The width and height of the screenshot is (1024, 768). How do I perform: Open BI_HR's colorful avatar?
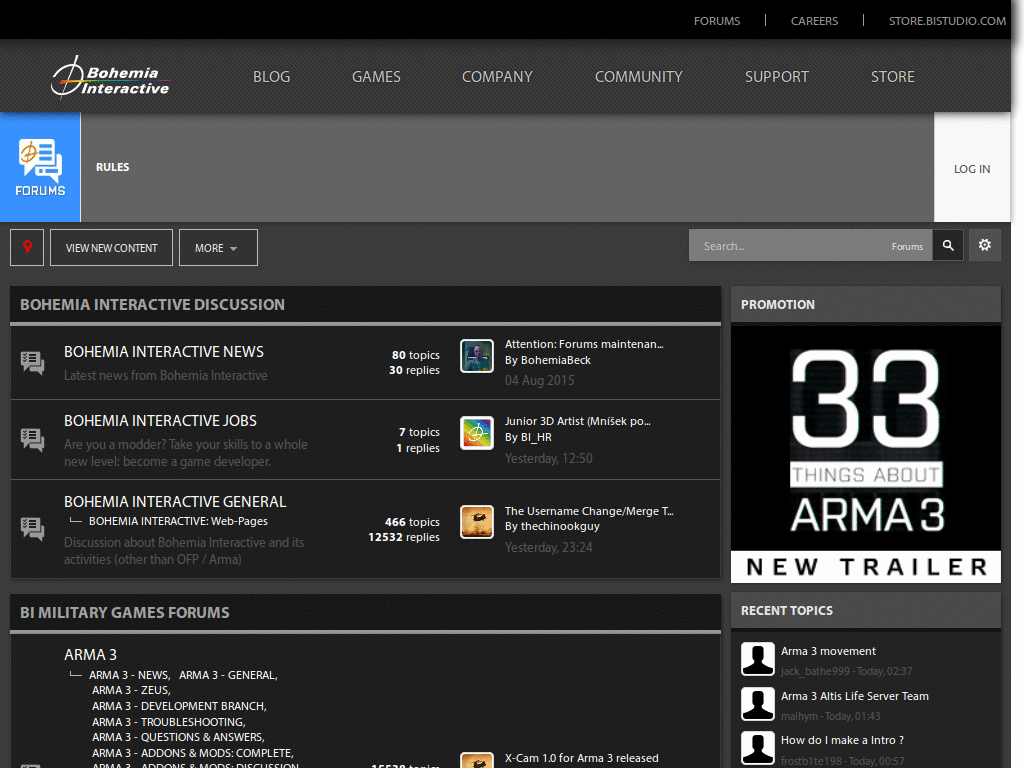click(477, 433)
